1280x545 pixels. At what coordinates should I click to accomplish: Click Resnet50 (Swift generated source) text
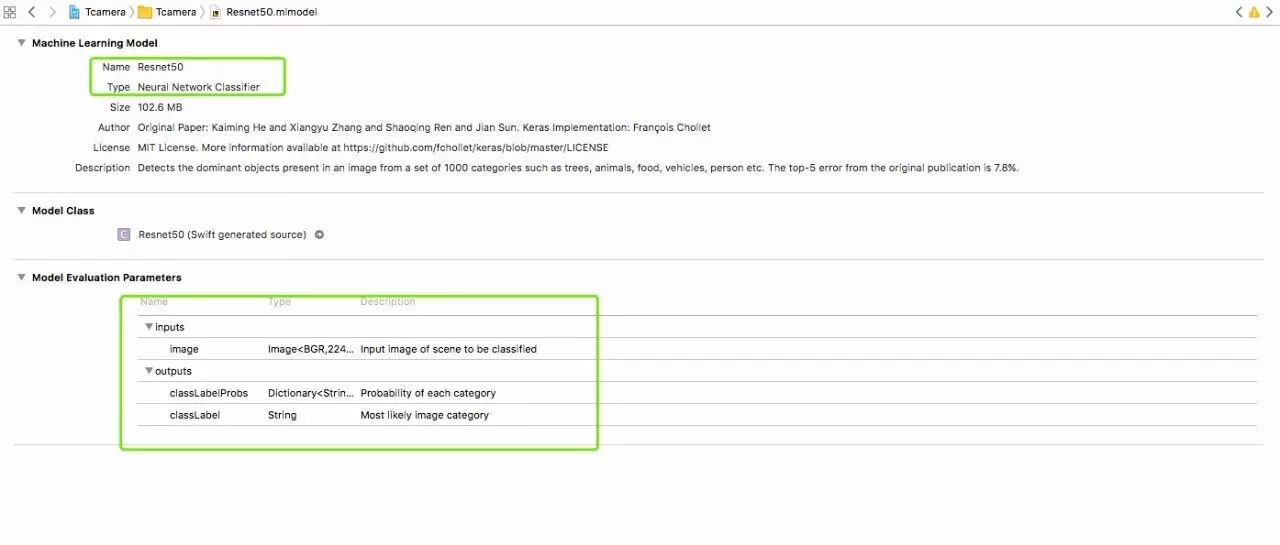point(222,235)
